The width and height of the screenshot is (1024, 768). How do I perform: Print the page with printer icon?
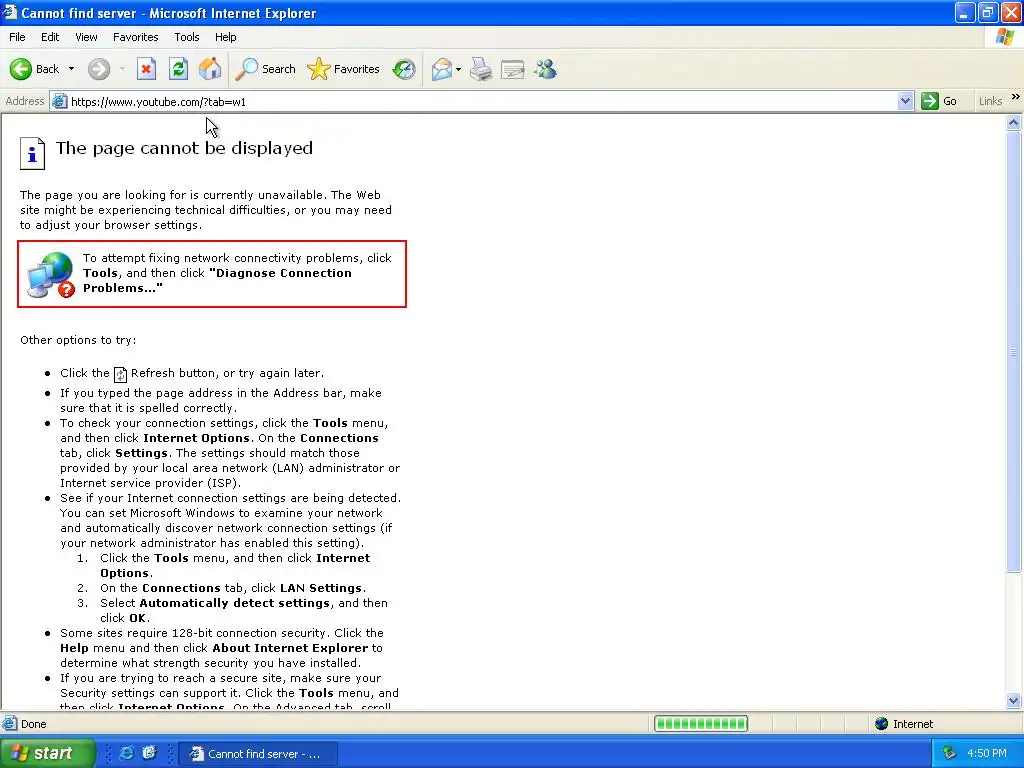[x=481, y=69]
